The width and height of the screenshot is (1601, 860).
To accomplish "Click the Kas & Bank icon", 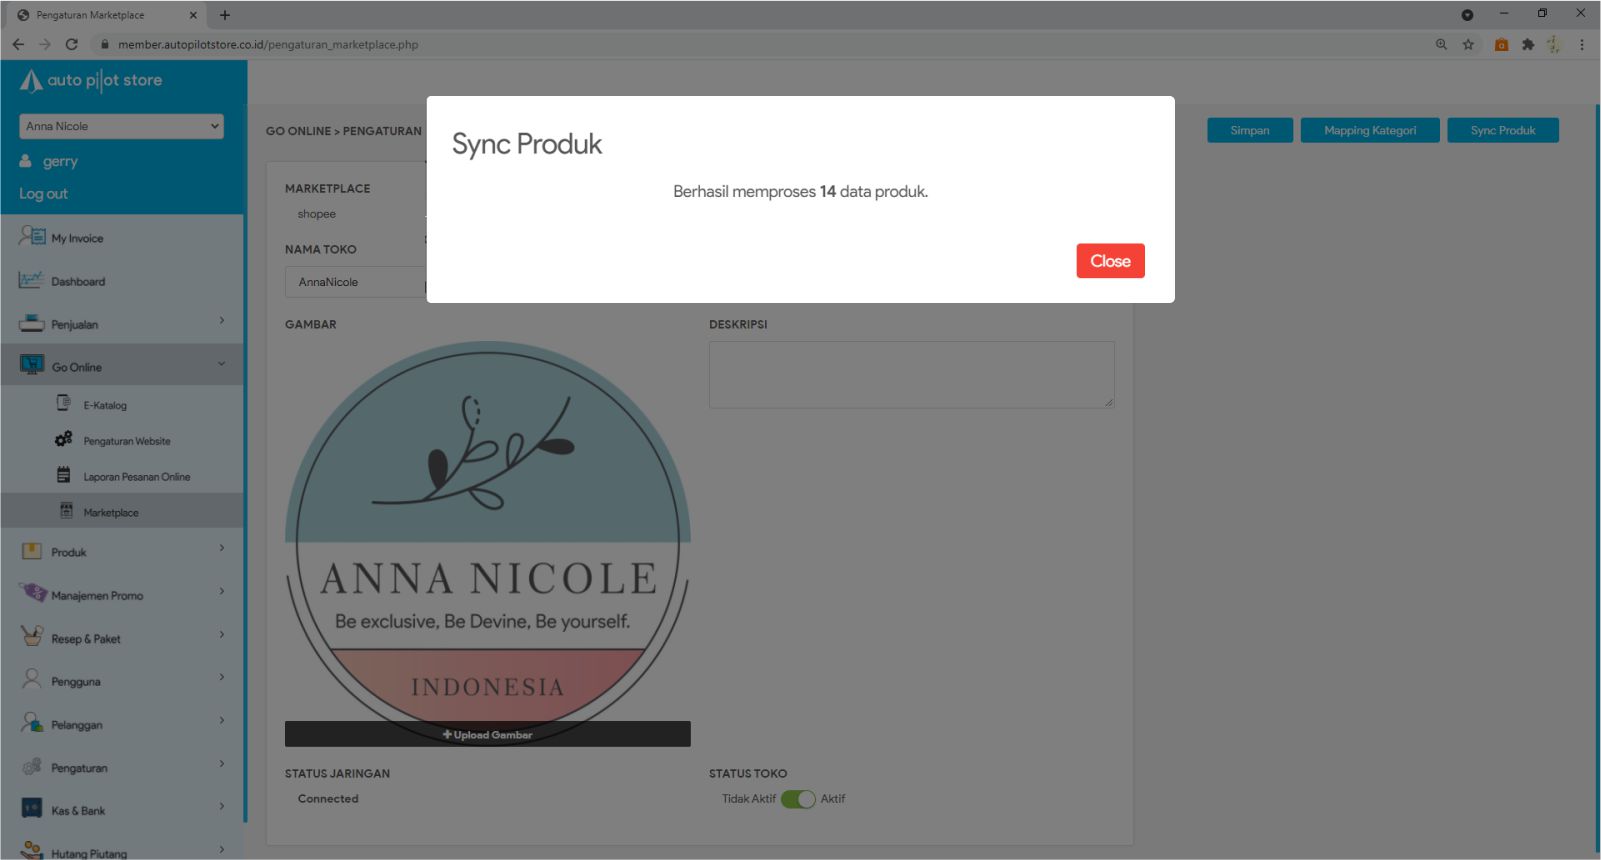I will 32,809.
